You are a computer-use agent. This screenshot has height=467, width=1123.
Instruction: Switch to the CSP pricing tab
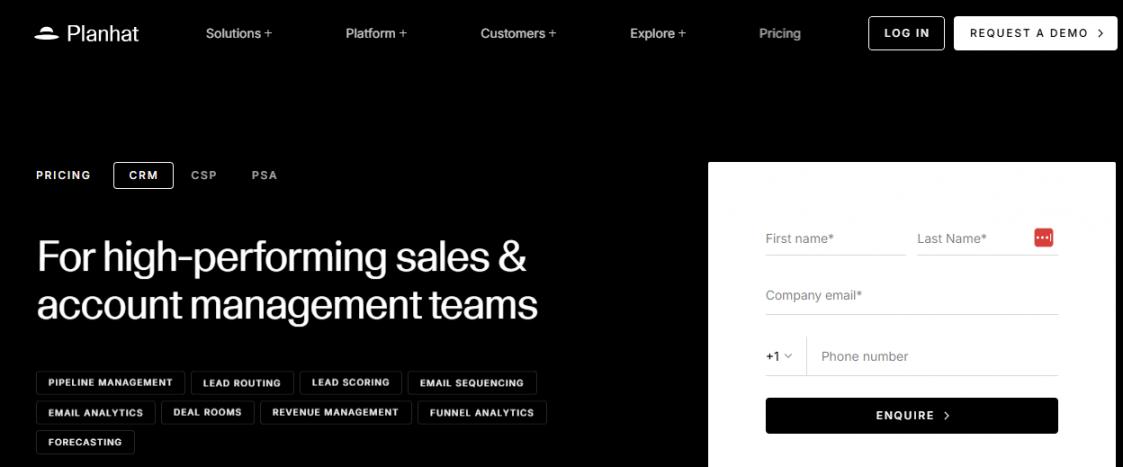204,175
